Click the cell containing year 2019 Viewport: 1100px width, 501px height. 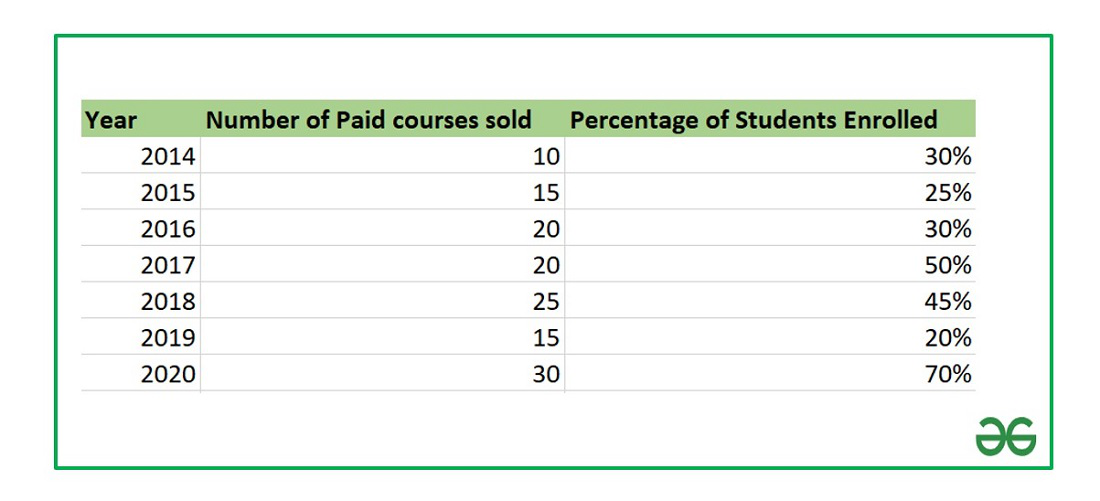click(x=170, y=338)
